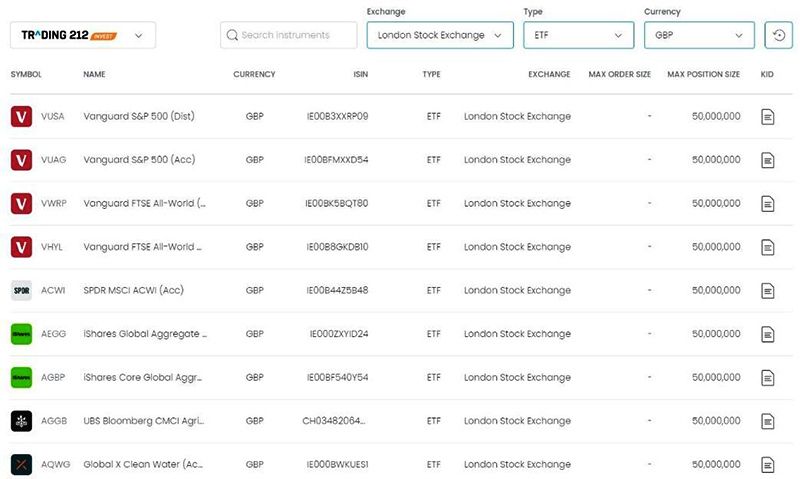Click the magnifier icon in search box
Viewport: 800px width, 479px height.
click(232, 35)
